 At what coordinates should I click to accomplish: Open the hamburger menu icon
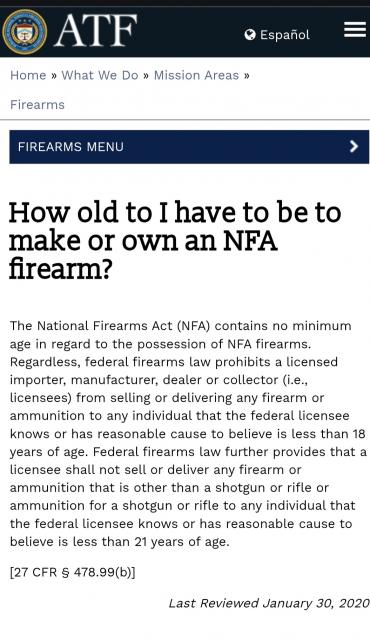pos(355,30)
